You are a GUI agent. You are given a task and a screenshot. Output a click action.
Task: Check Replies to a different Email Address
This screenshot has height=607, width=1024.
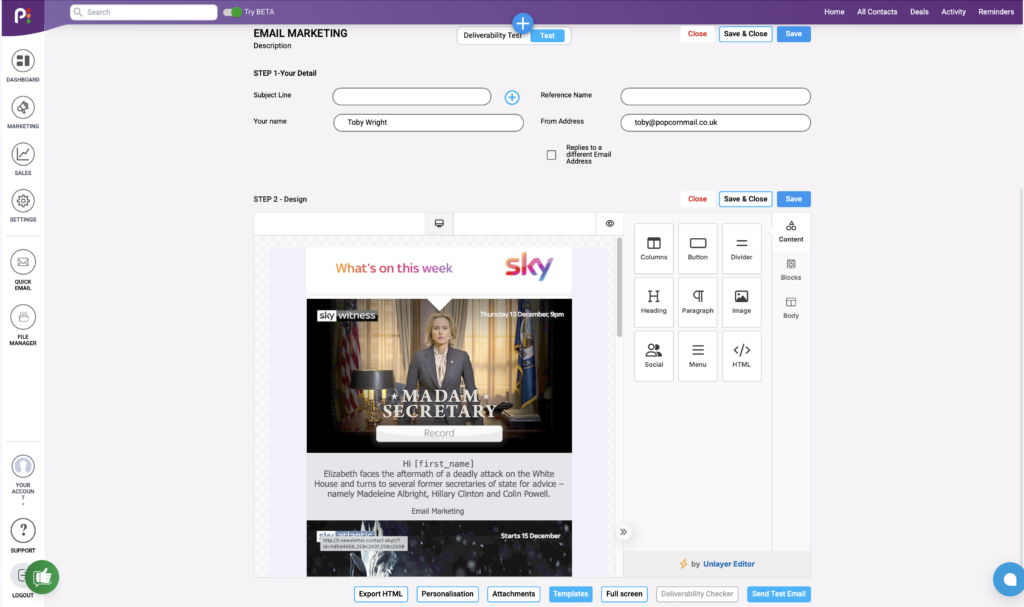coord(551,155)
